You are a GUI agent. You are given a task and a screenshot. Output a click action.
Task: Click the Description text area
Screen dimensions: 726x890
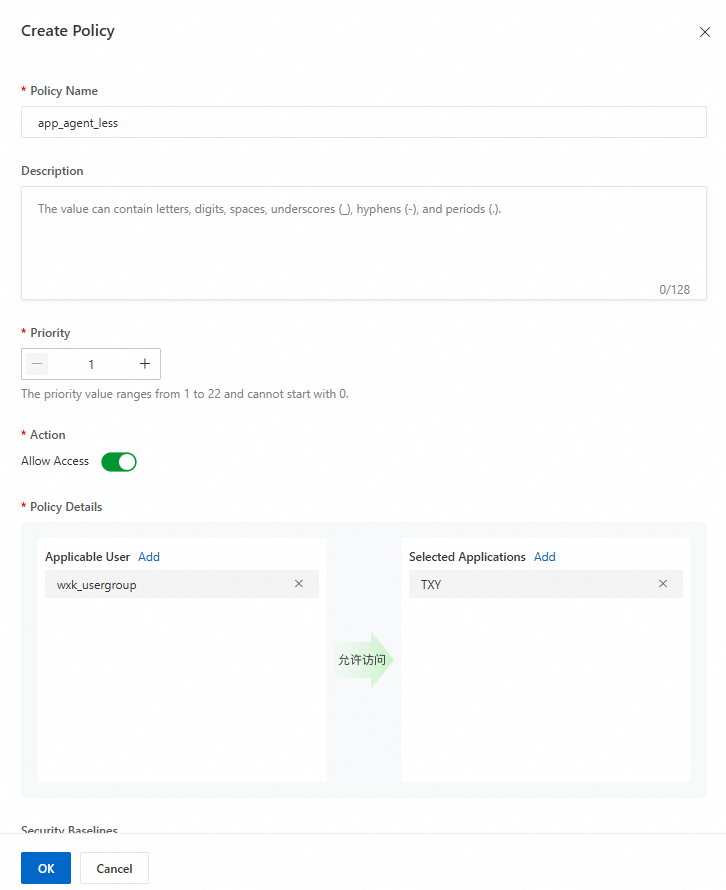pos(364,242)
